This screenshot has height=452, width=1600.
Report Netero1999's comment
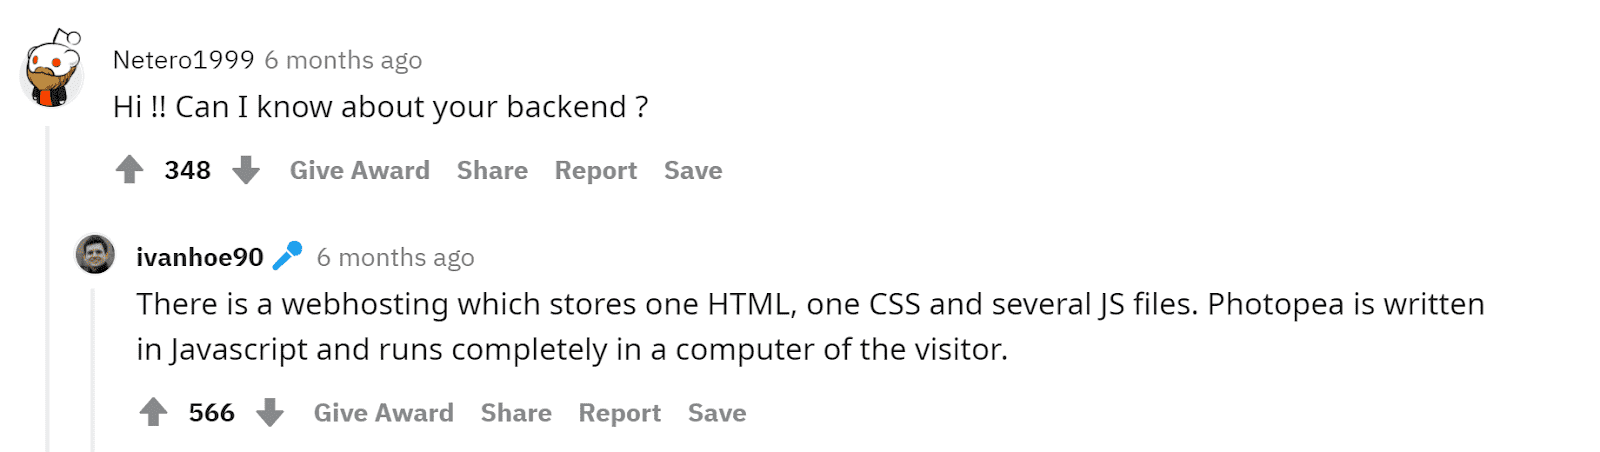coord(596,171)
